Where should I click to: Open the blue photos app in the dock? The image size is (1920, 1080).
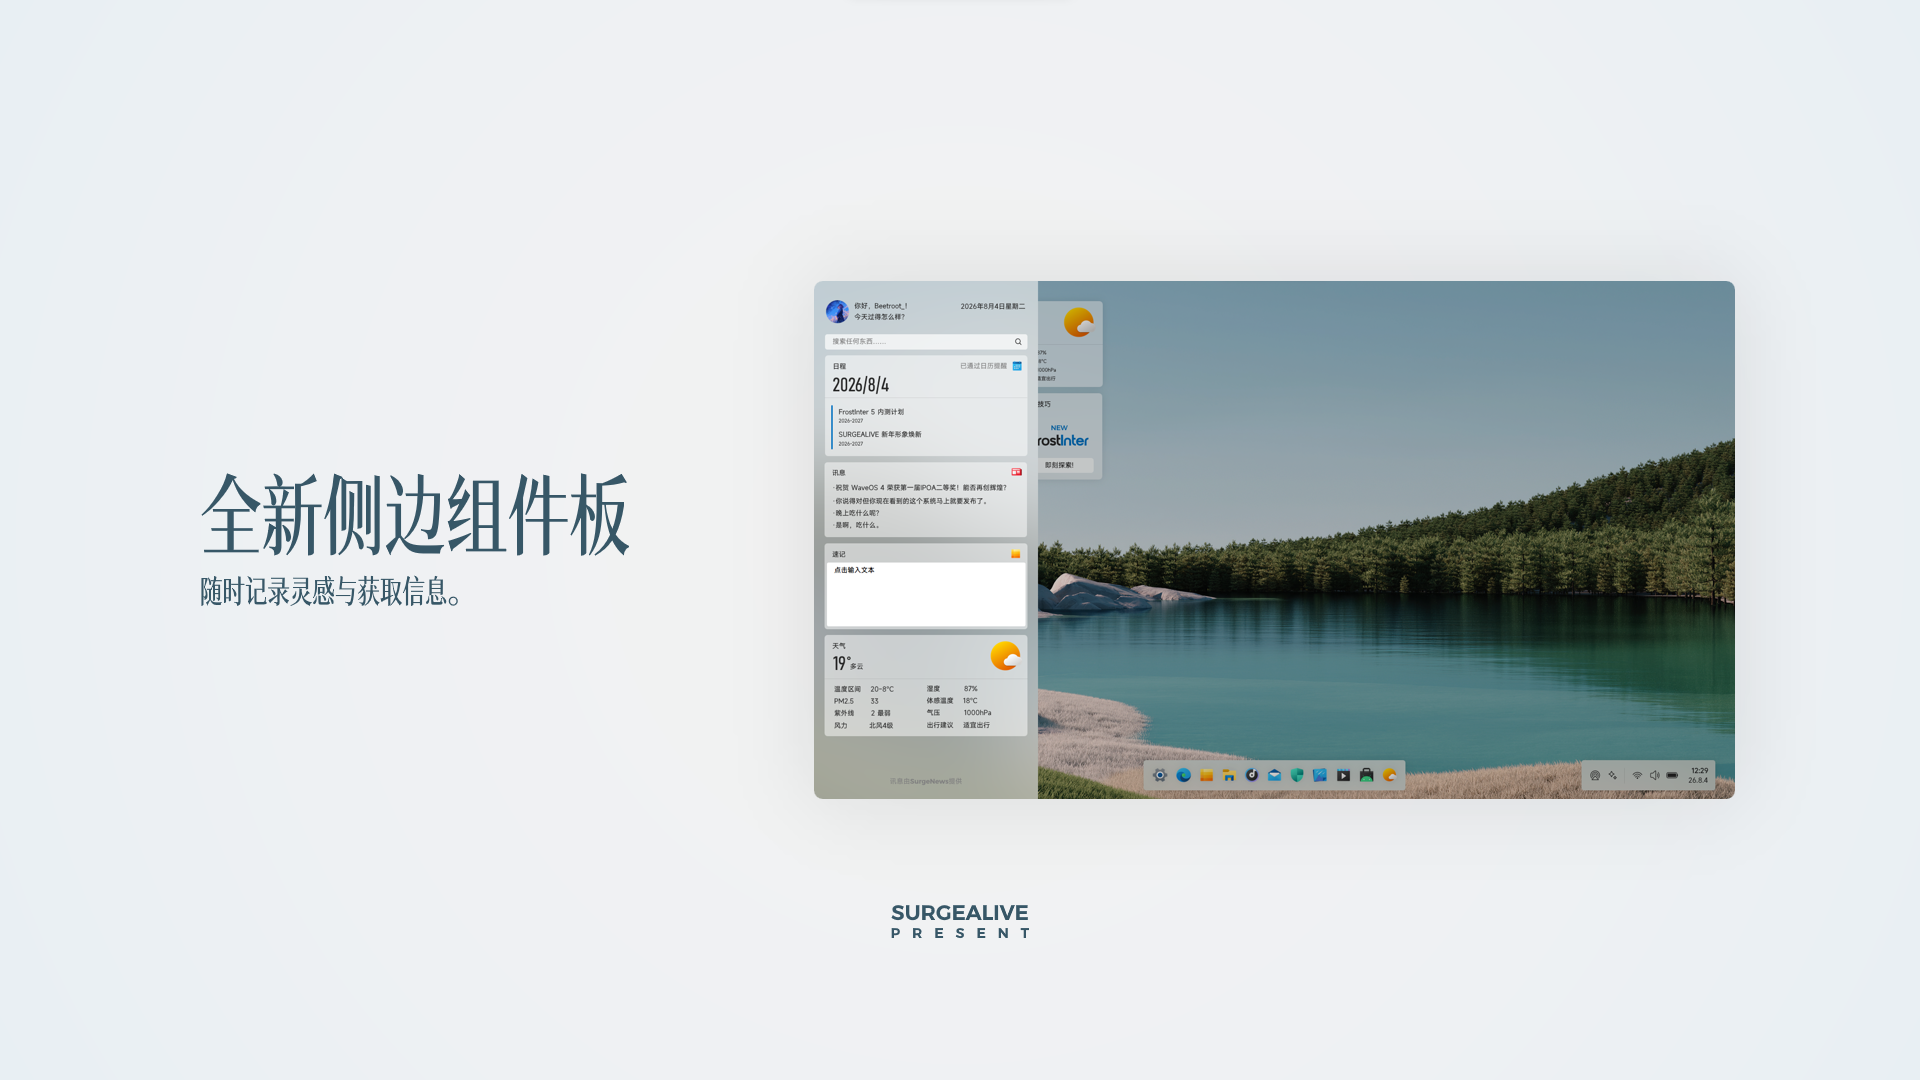pos(1320,775)
